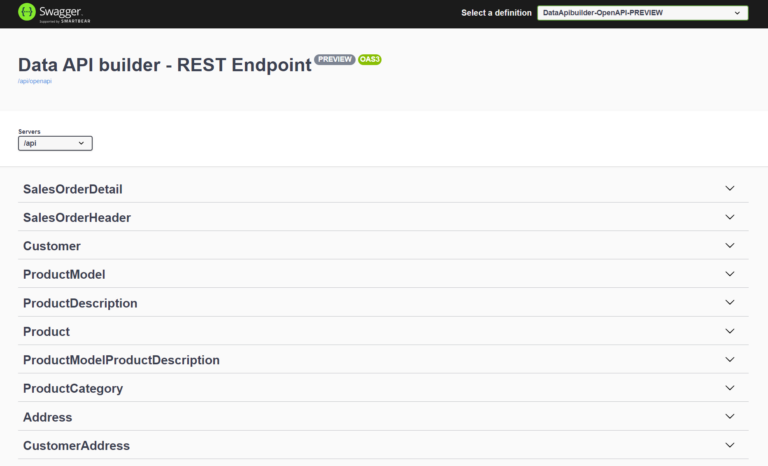Follow the /api/openapi link
The height and width of the screenshot is (466, 768).
(35, 81)
